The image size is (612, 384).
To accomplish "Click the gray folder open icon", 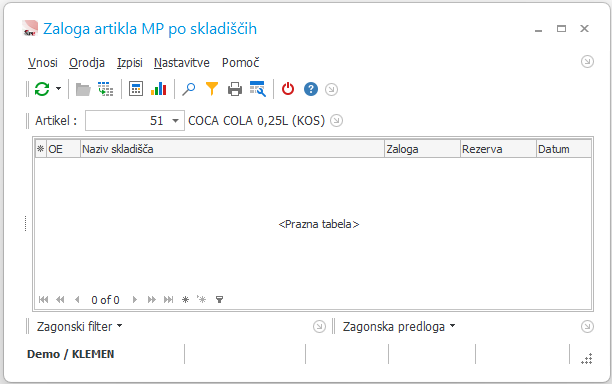I will [x=83, y=89].
